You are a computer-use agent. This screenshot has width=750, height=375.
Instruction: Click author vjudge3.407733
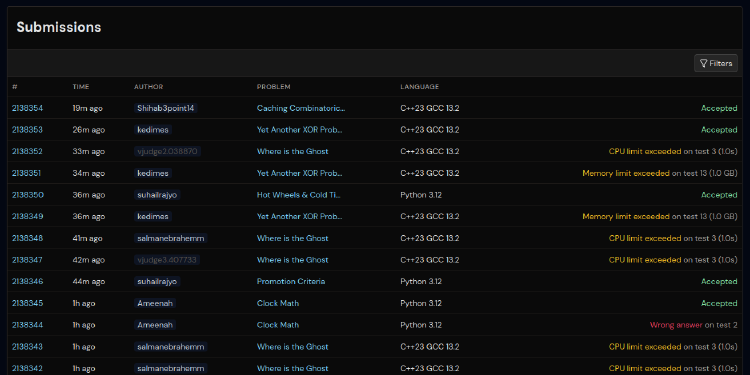(166, 260)
